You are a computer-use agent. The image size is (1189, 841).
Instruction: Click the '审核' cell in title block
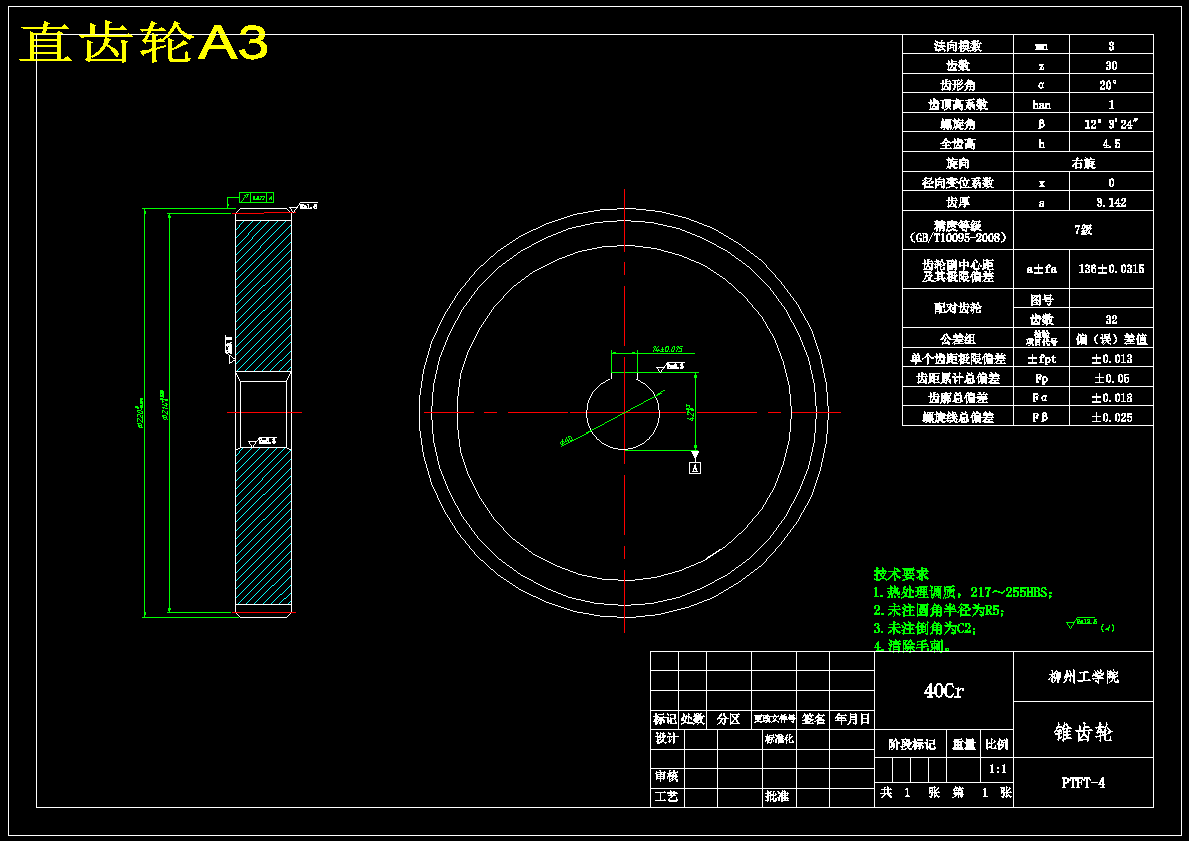[667, 777]
